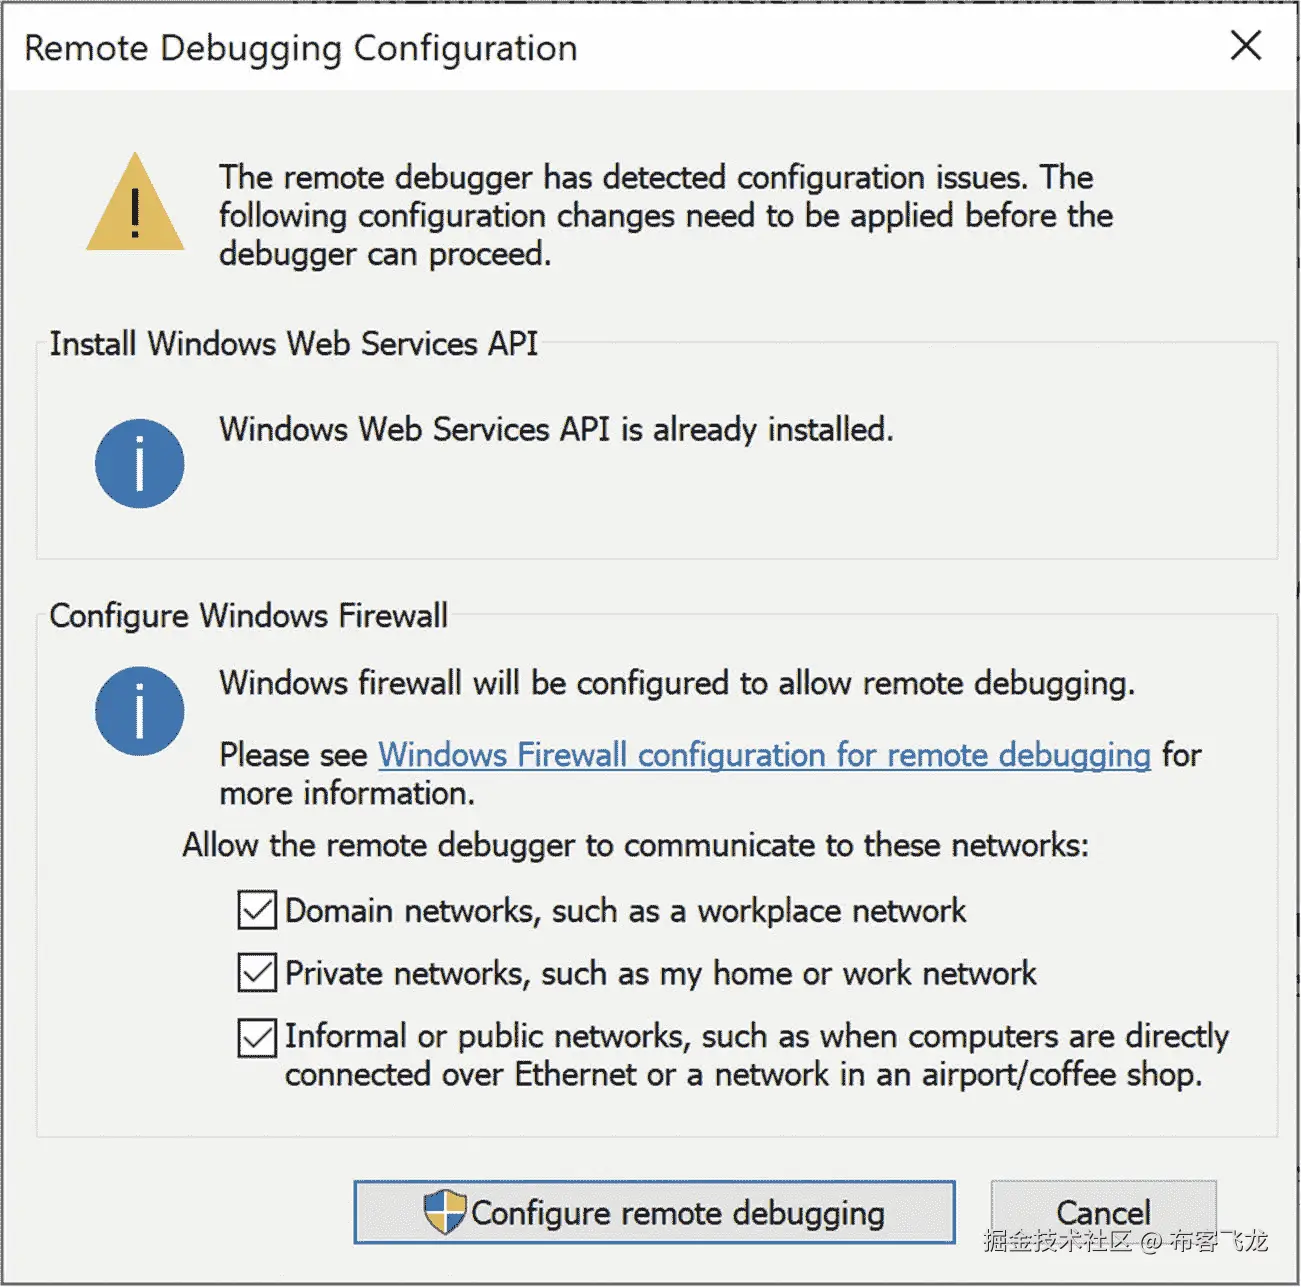Click the 'Private networks, such as my home' label

point(660,973)
